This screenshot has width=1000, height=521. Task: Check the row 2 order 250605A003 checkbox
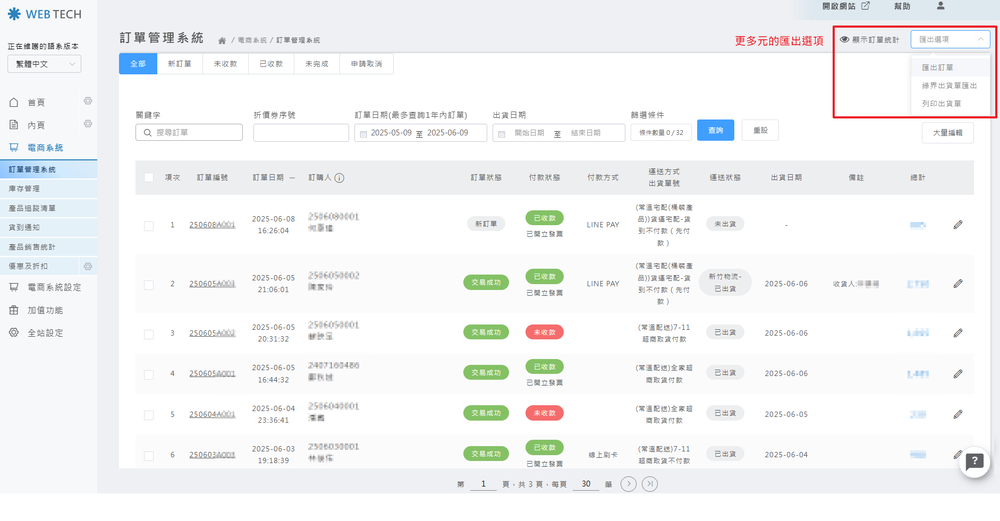149,284
